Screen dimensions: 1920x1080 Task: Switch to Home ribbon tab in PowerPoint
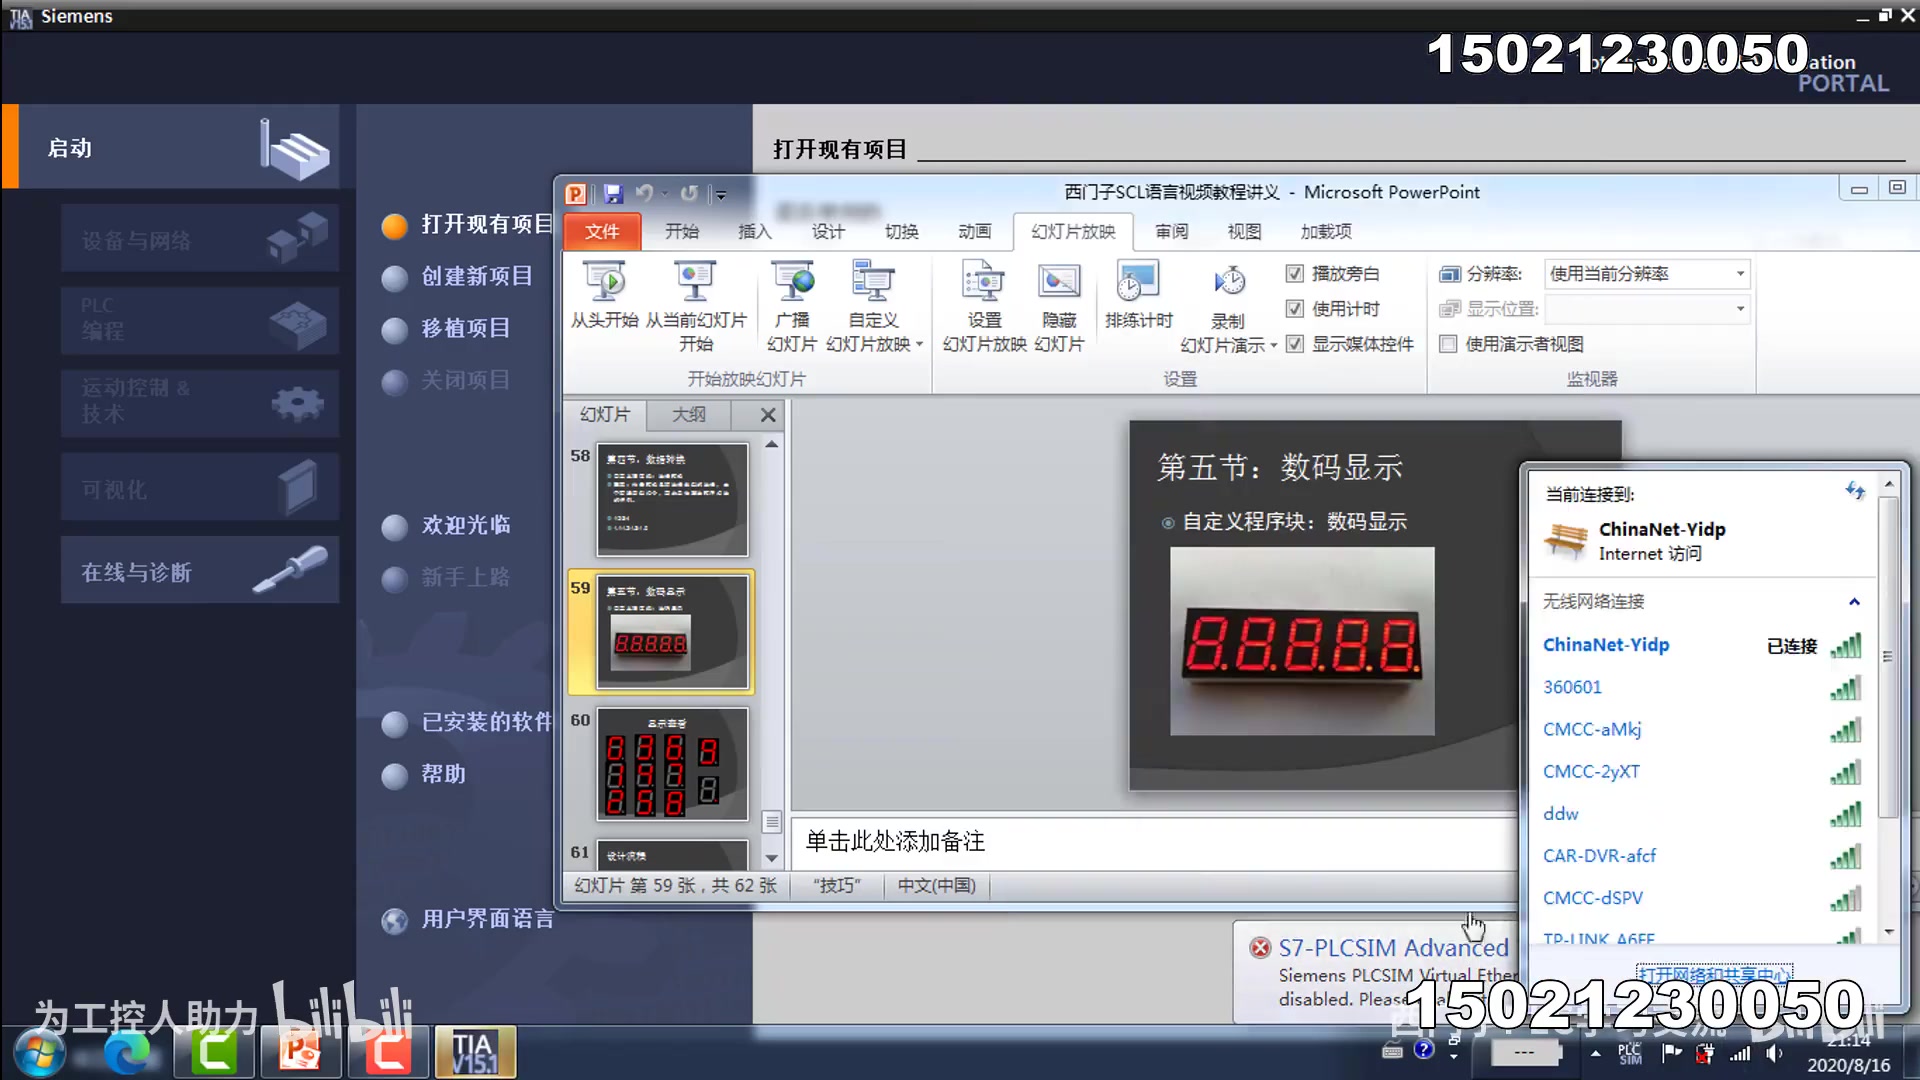pos(682,231)
